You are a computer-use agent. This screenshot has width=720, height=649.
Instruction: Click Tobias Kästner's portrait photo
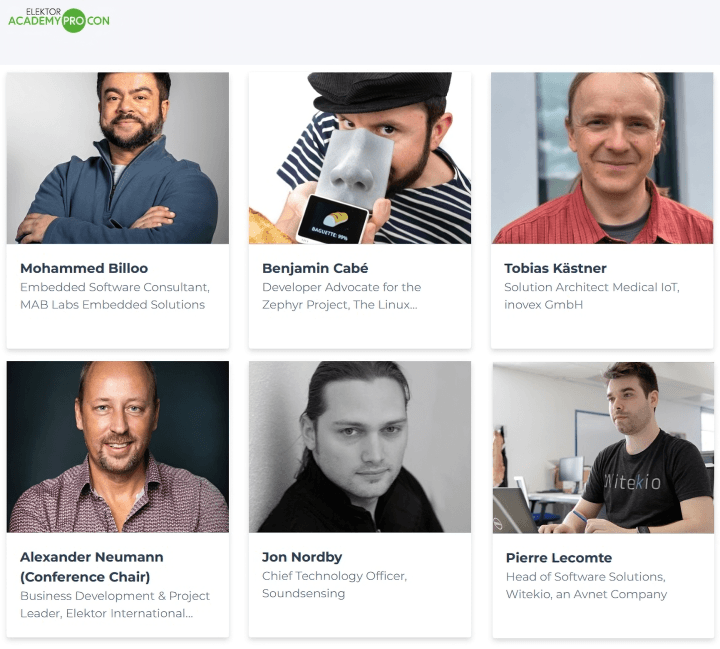[x=602, y=158]
